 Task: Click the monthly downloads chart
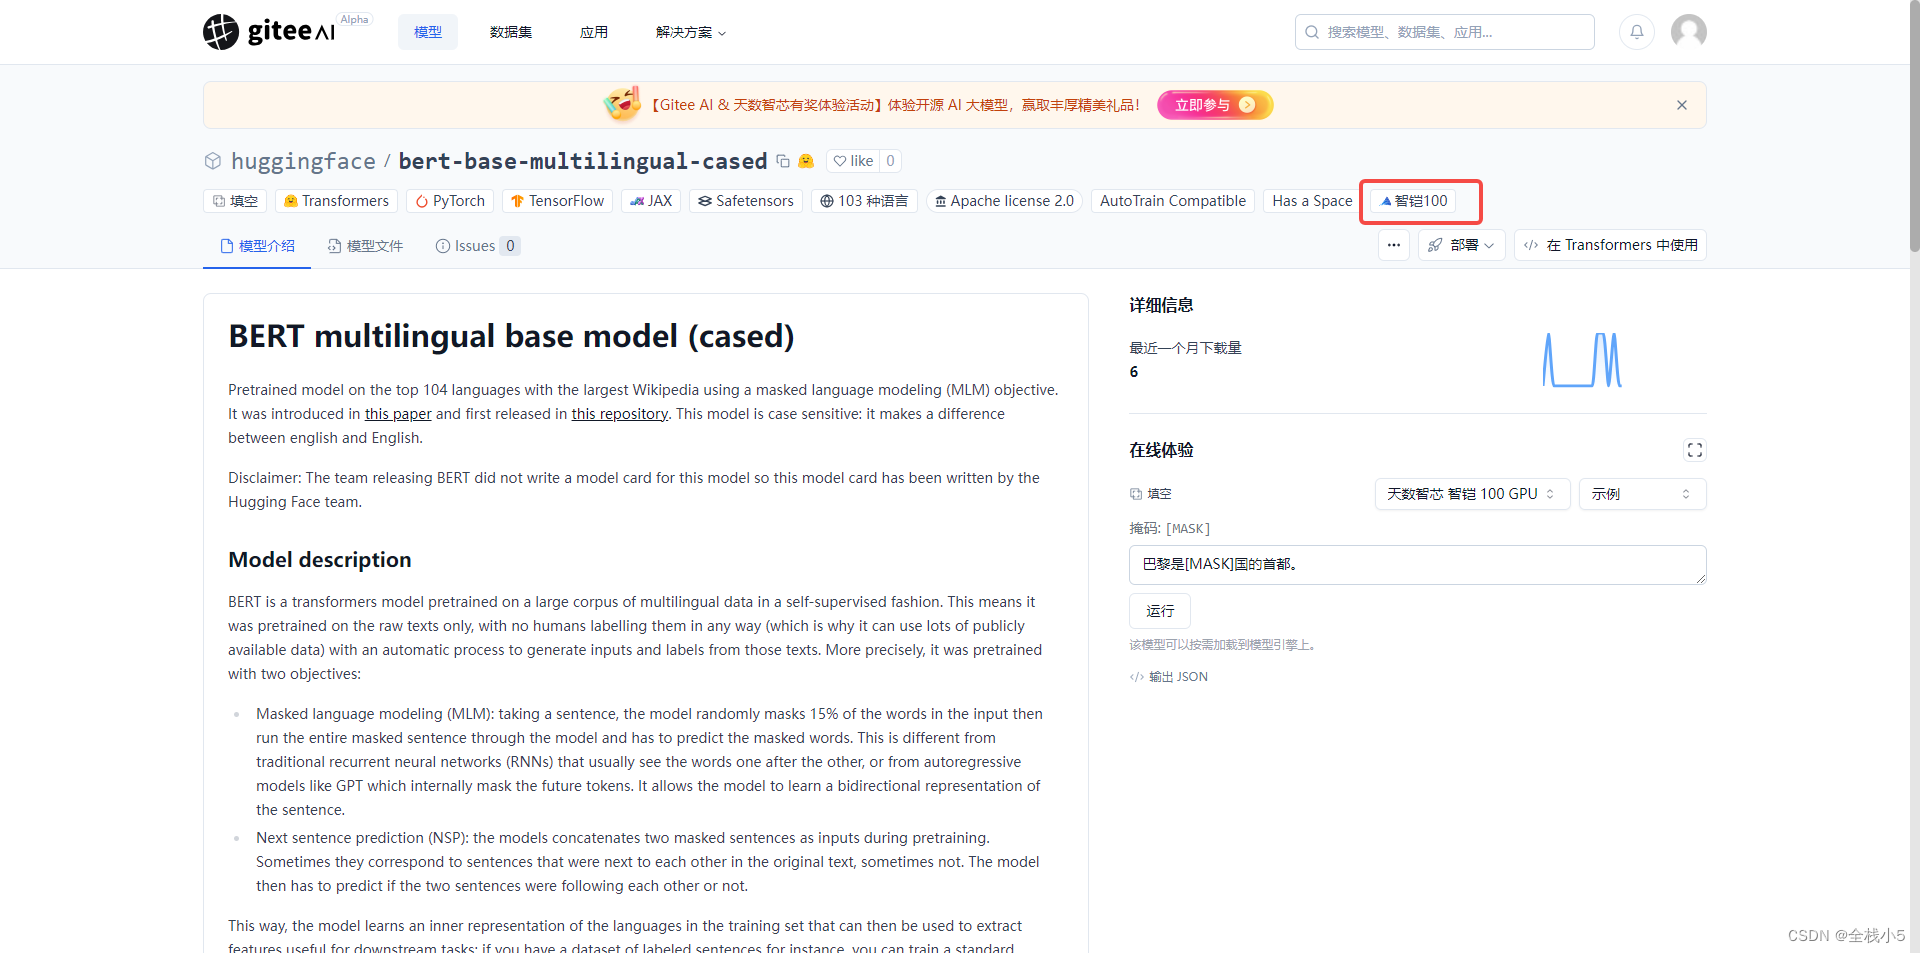point(1582,360)
